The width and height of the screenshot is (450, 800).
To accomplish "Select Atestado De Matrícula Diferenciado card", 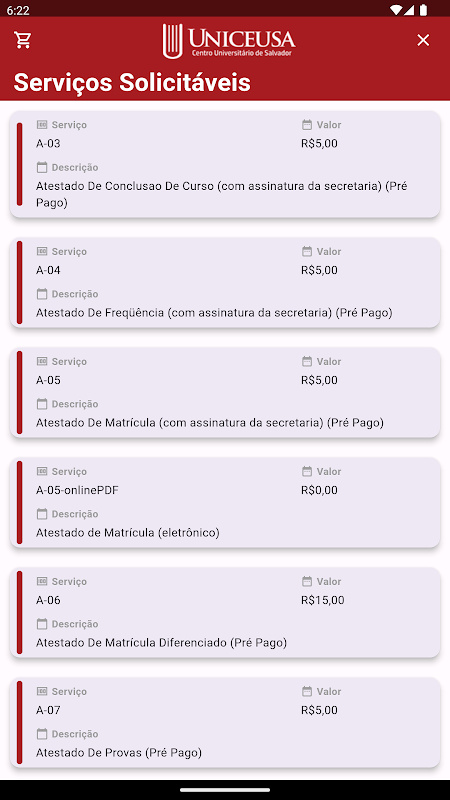I will [225, 612].
